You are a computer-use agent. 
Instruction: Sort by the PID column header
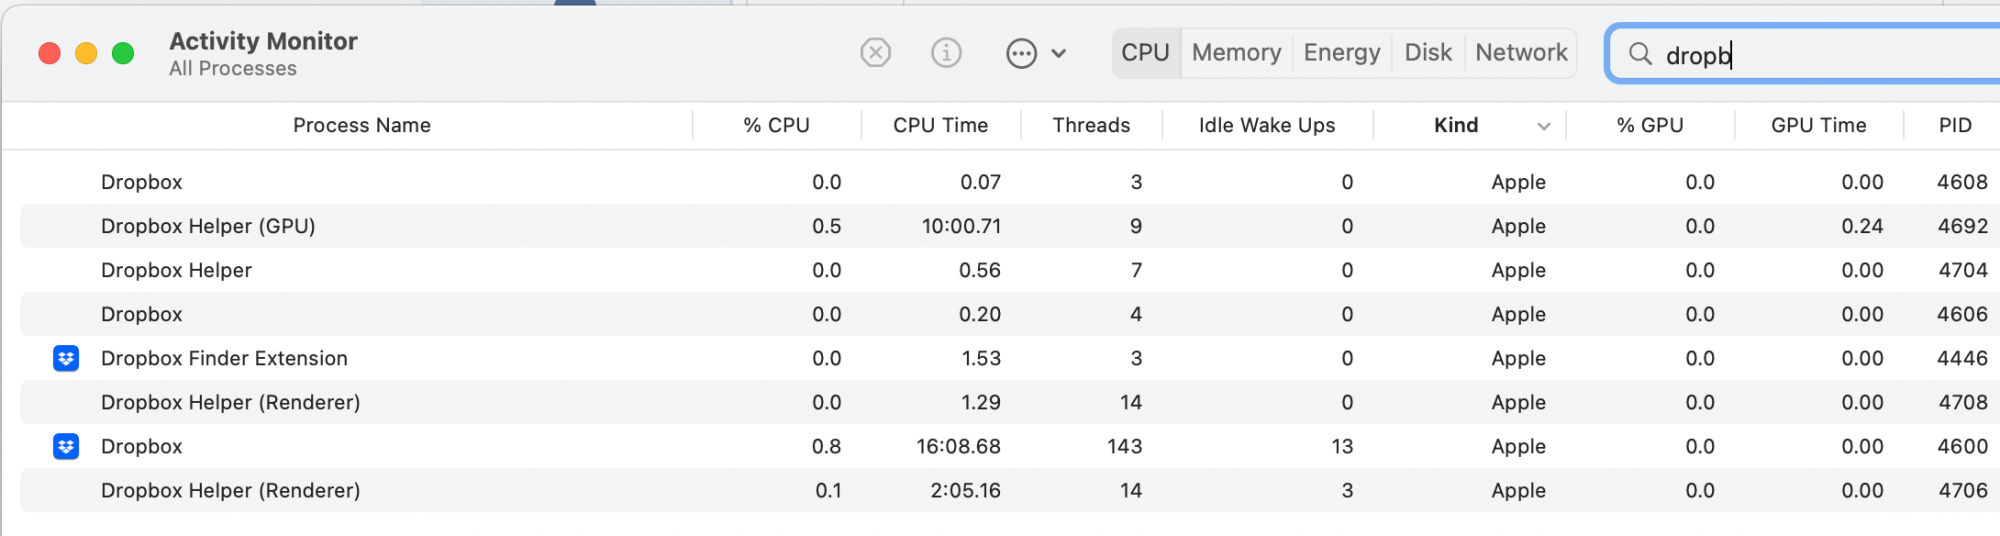pos(1955,125)
